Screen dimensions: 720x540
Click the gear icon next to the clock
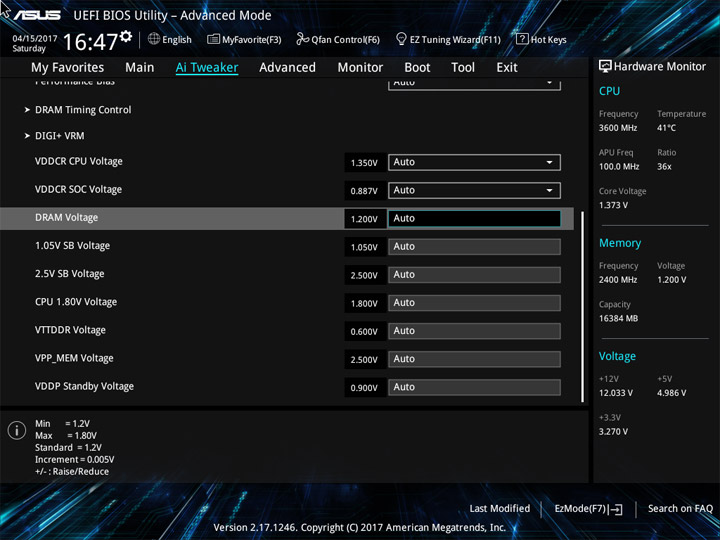coord(126,36)
